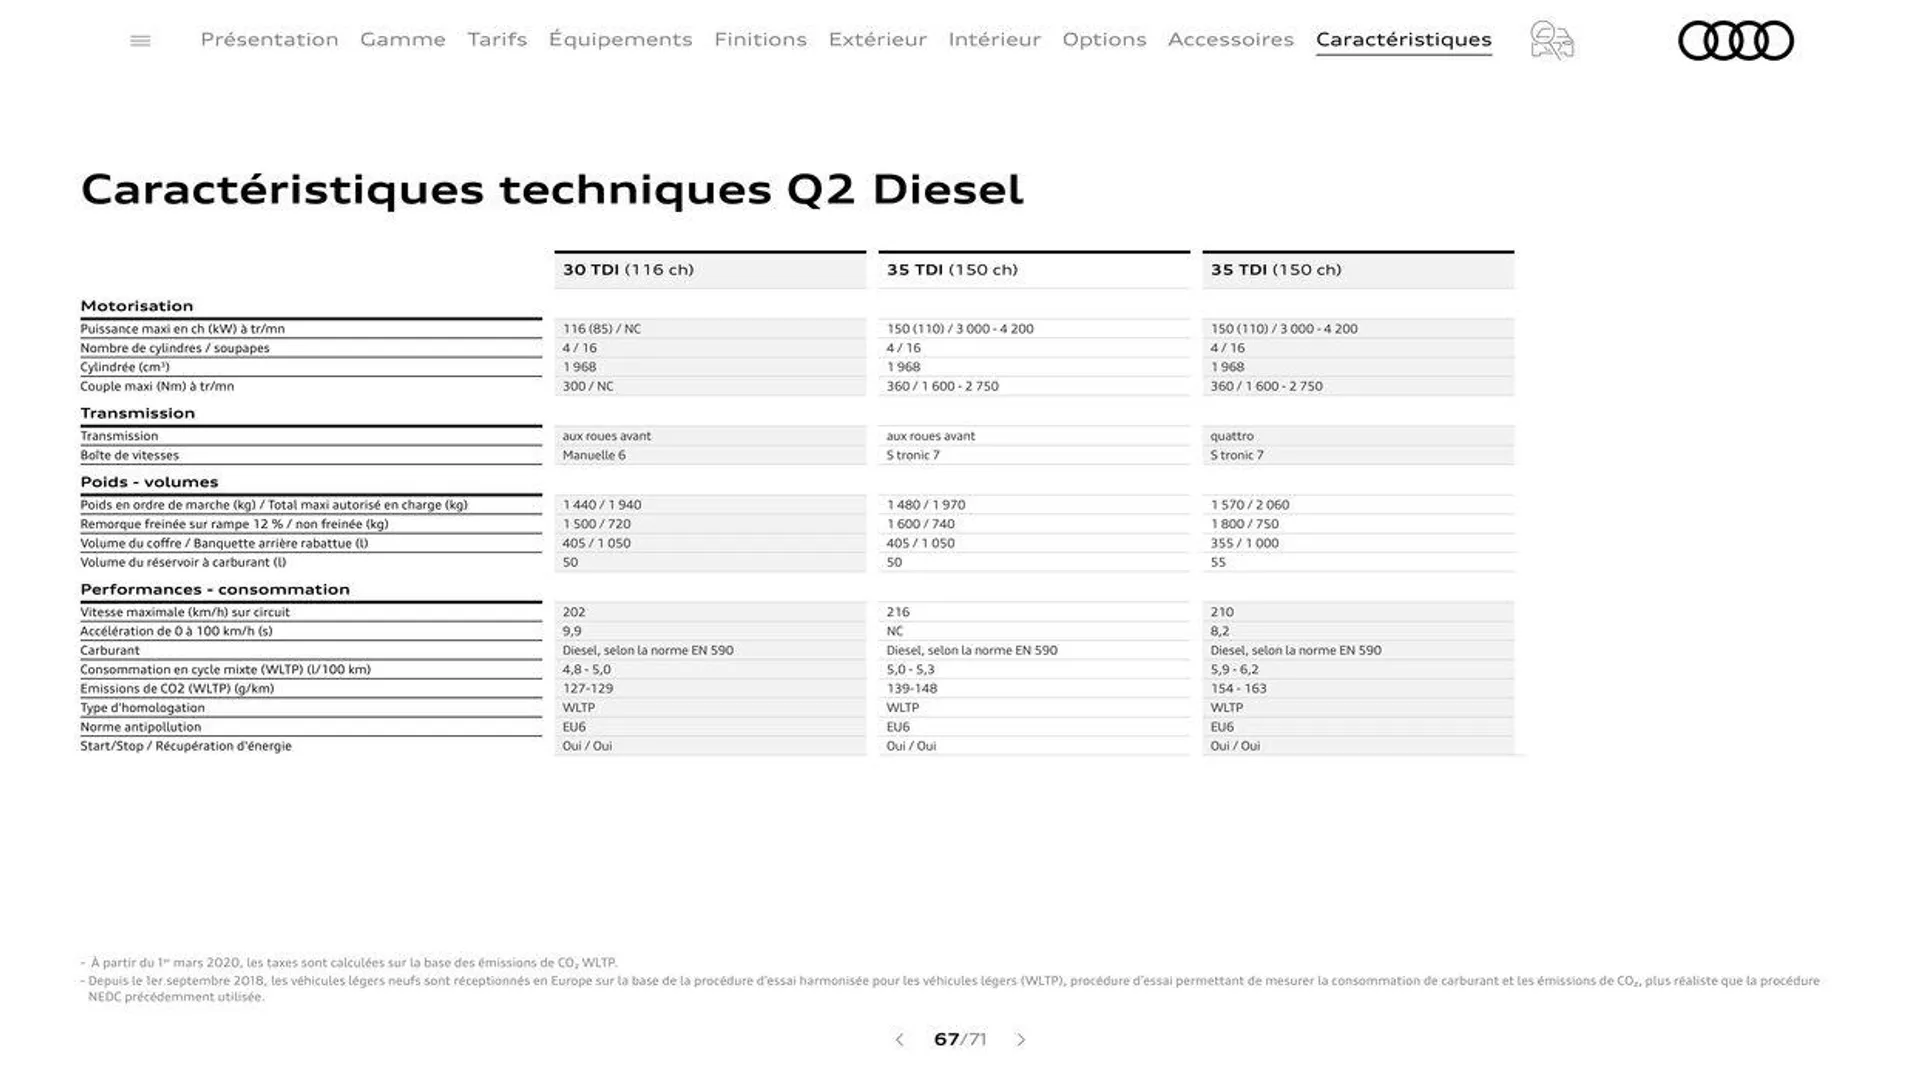Image resolution: width=1920 pixels, height=1080 pixels.
Task: Open the Intérieur tab
Action: [x=994, y=39]
